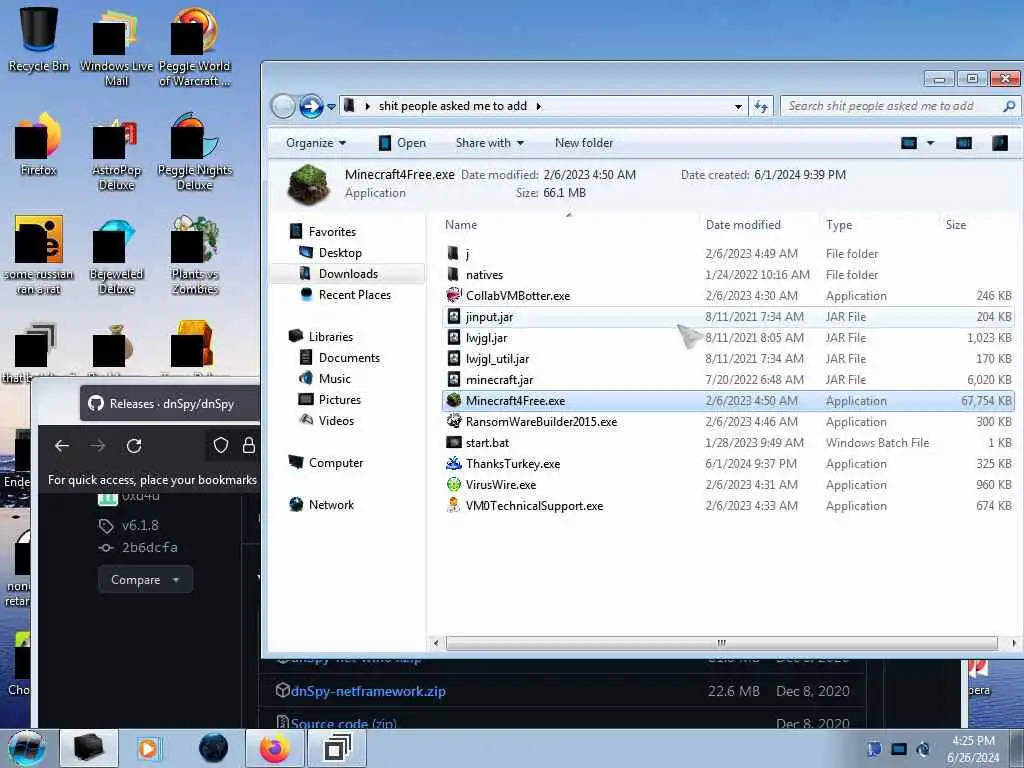Open Peggle Nights Deluxe desktop icon
1024x768 pixels.
195,152
